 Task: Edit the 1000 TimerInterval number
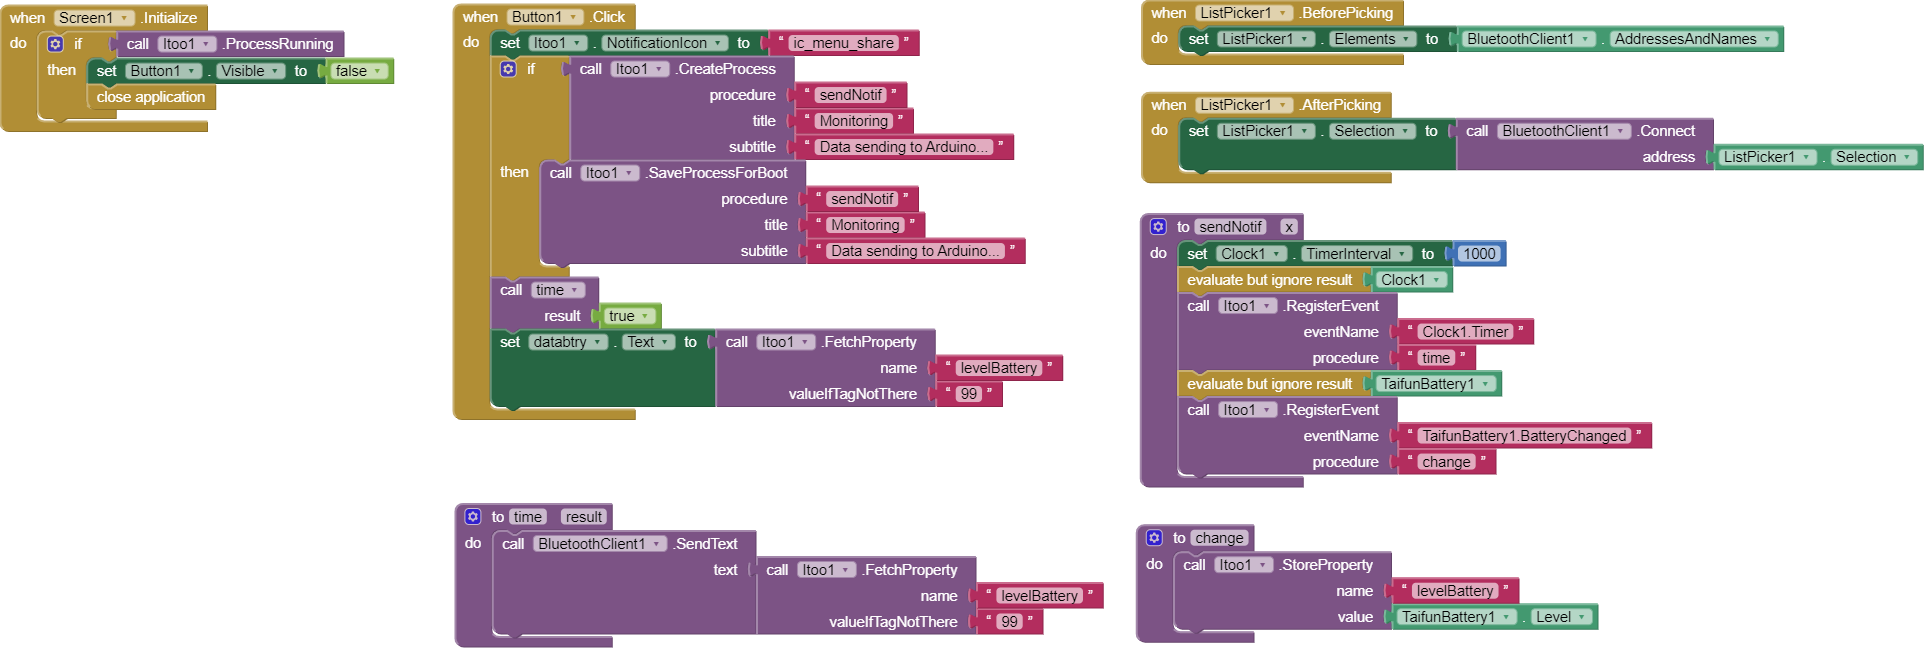[x=1479, y=254]
